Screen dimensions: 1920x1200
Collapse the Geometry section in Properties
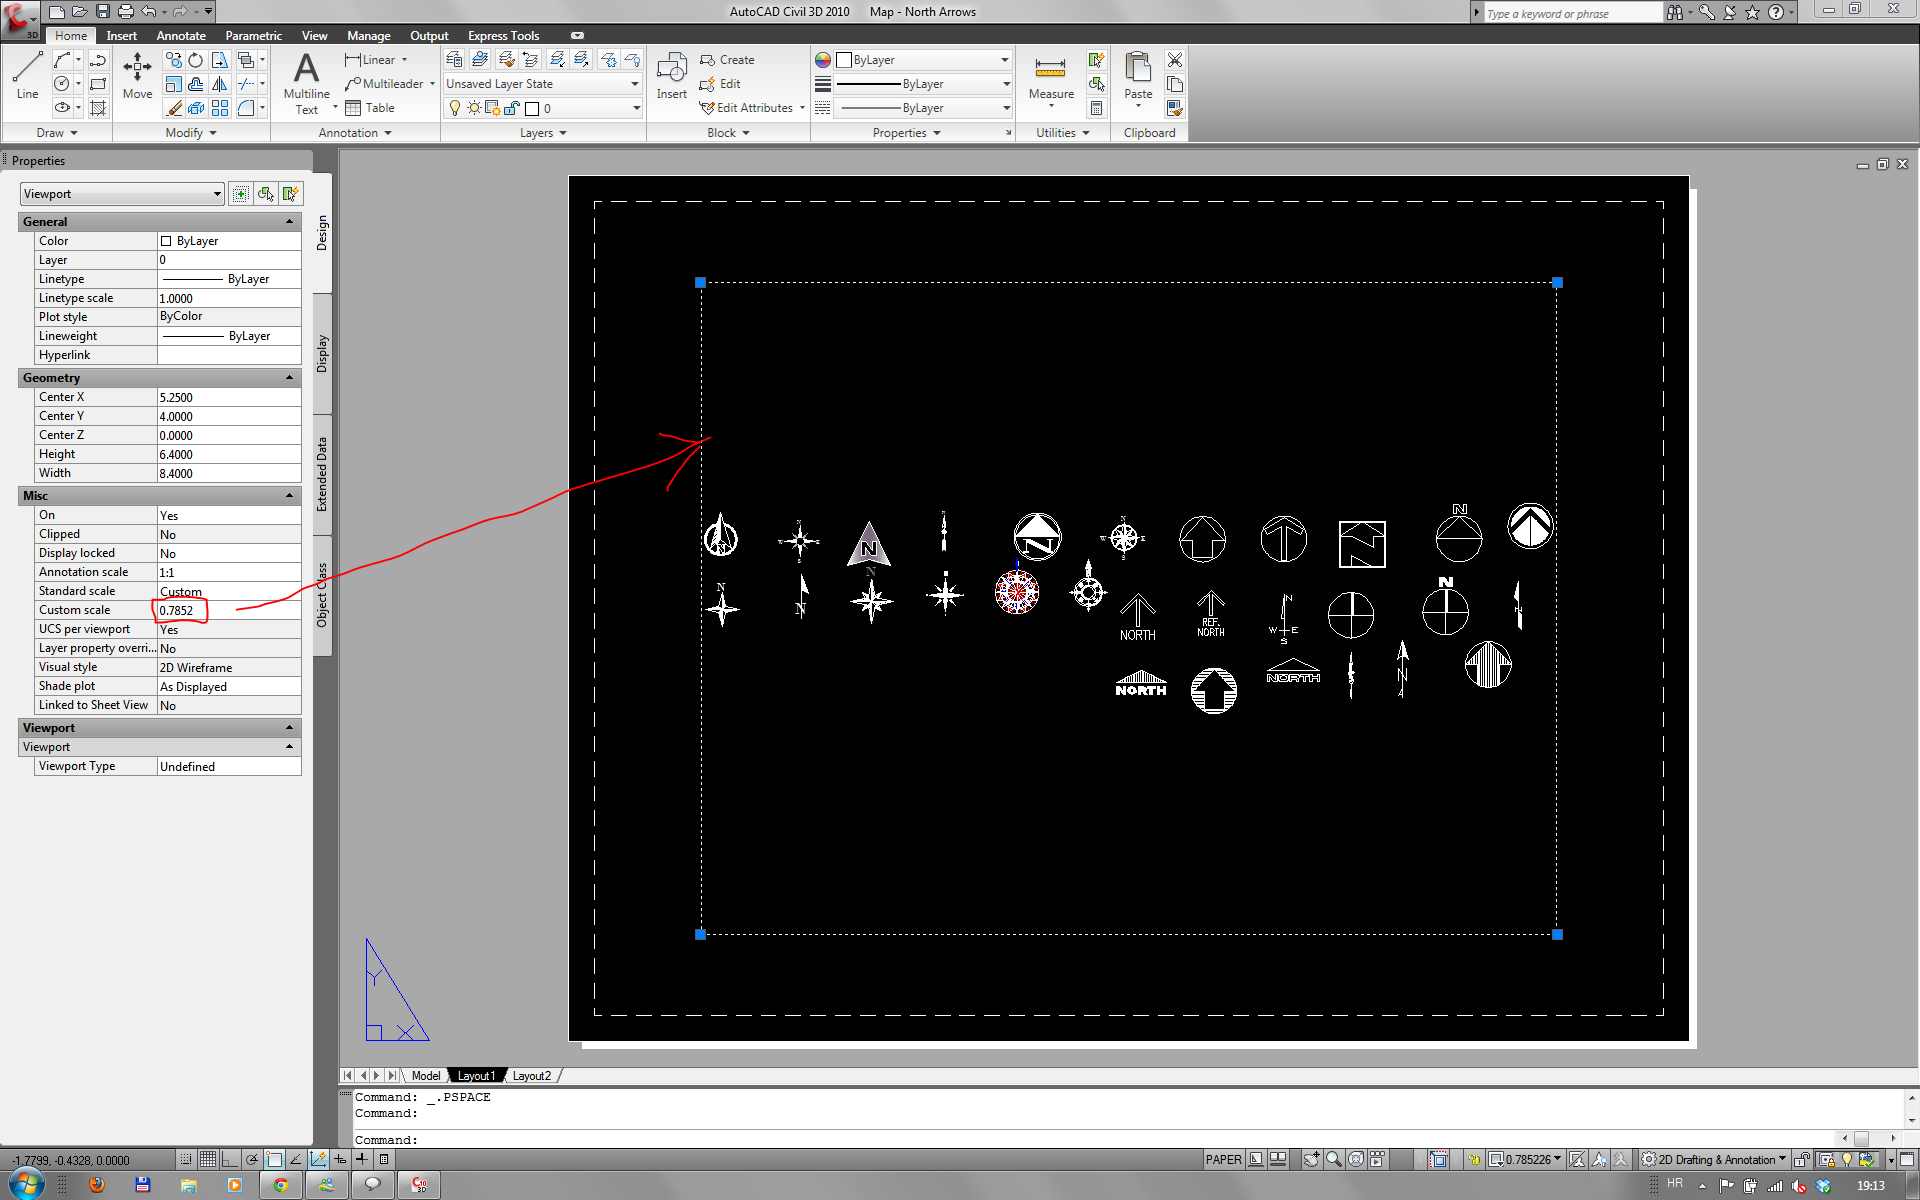(290, 378)
